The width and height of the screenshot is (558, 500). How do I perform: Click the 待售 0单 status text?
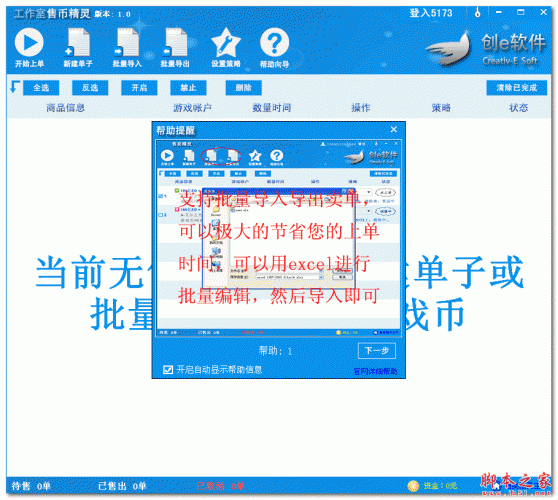pyautogui.click(x=31, y=486)
